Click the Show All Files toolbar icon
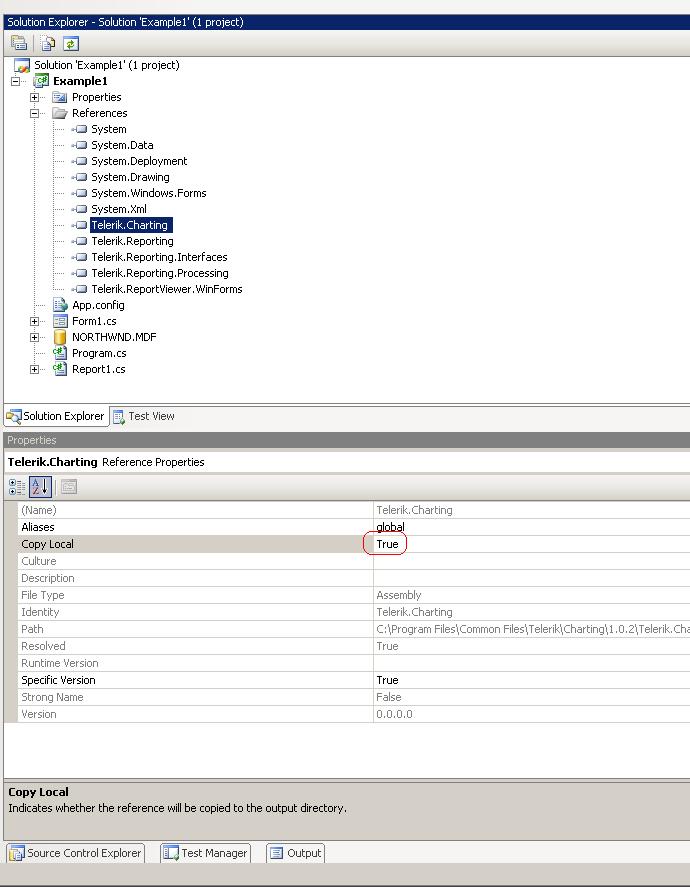The height and width of the screenshot is (887, 690). pyautogui.click(x=48, y=43)
